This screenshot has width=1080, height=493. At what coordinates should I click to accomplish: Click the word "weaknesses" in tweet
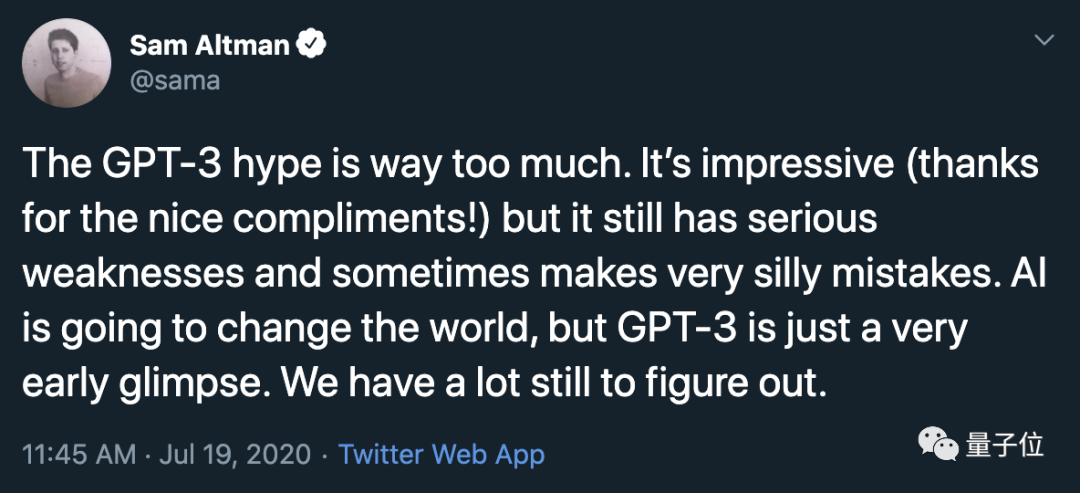click(125, 275)
